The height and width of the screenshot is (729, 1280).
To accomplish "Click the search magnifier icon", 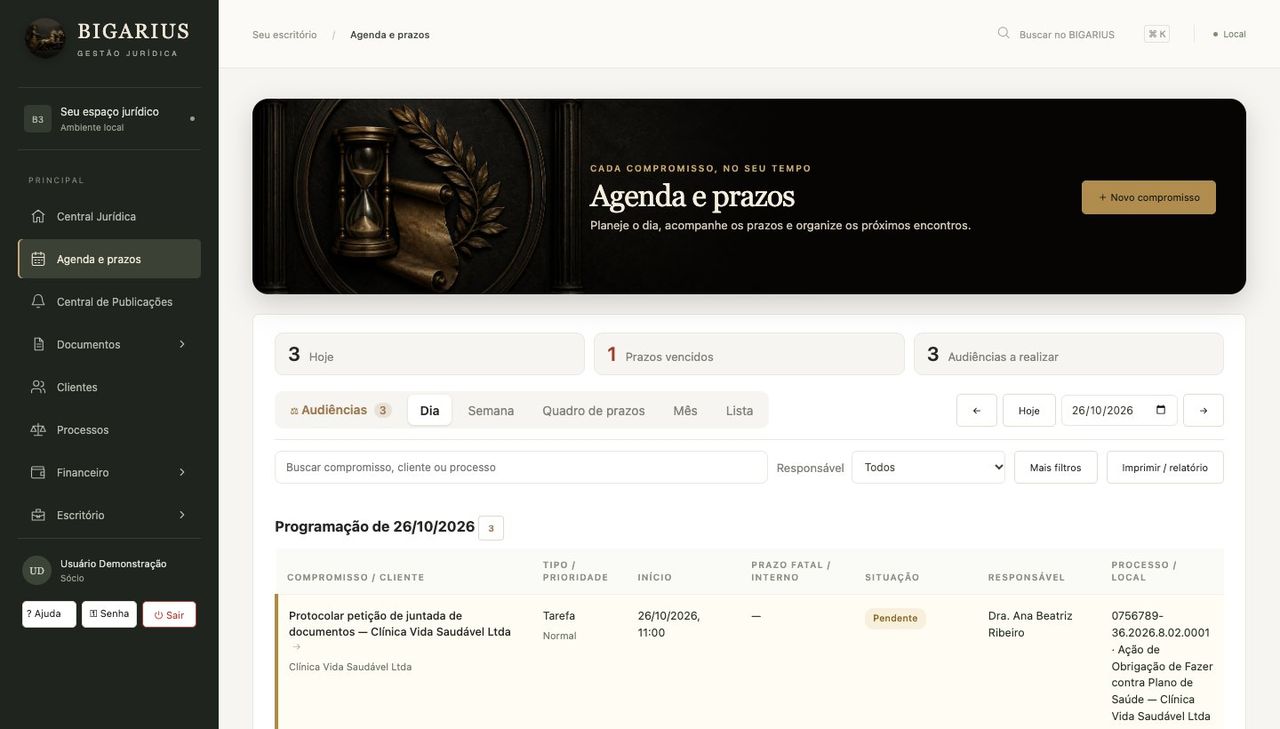I will (x=1003, y=33).
